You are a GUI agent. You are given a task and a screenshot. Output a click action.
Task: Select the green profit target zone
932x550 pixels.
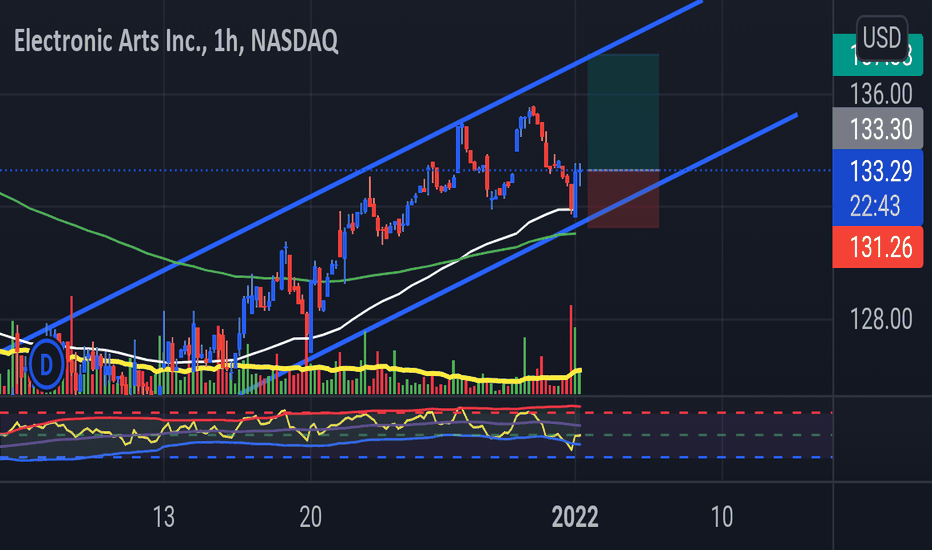point(623,112)
